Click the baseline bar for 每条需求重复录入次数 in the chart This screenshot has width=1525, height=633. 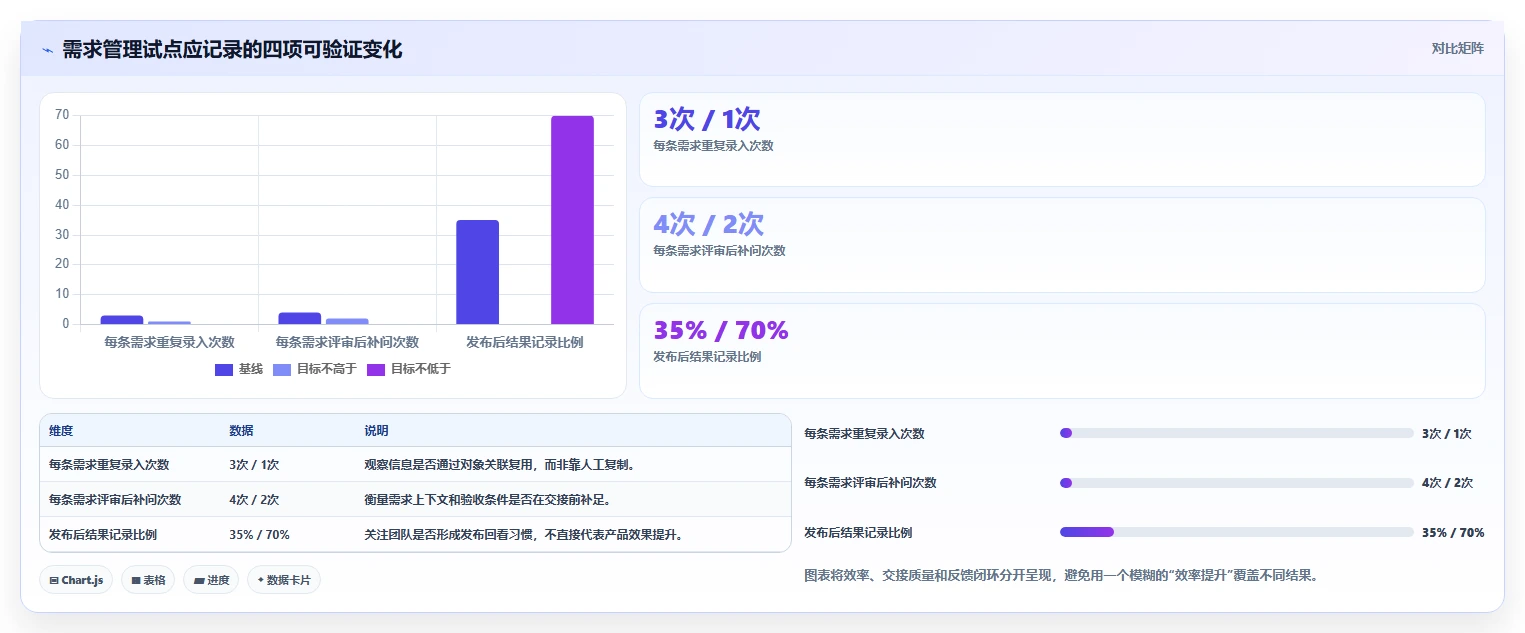click(122, 320)
